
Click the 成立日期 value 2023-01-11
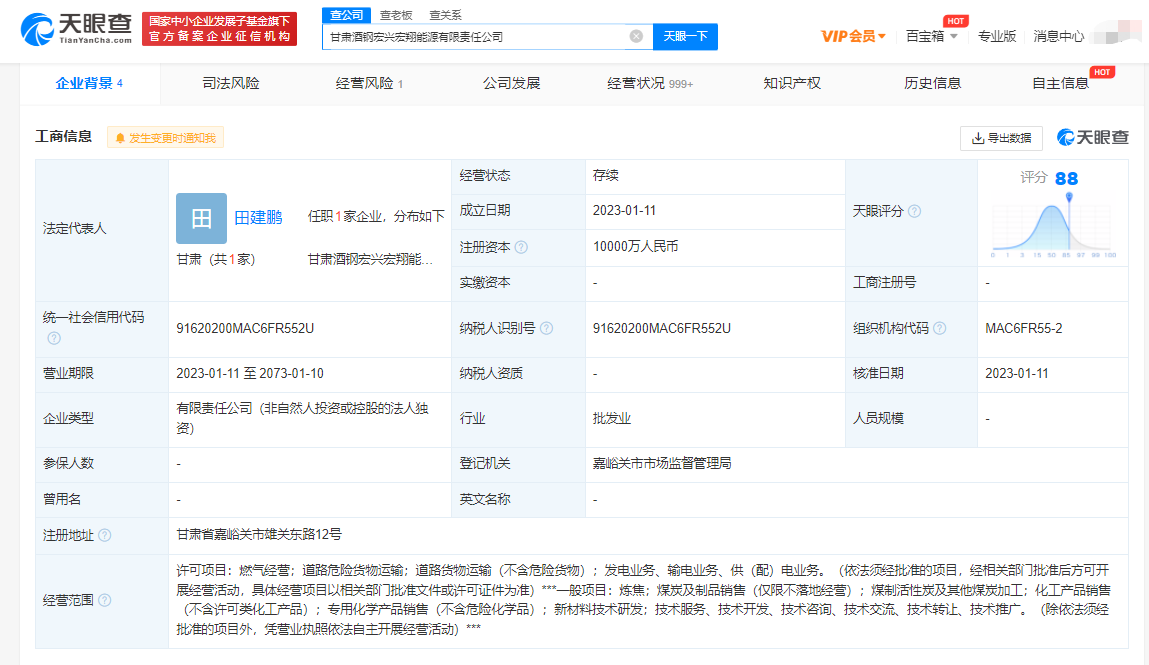coord(624,211)
